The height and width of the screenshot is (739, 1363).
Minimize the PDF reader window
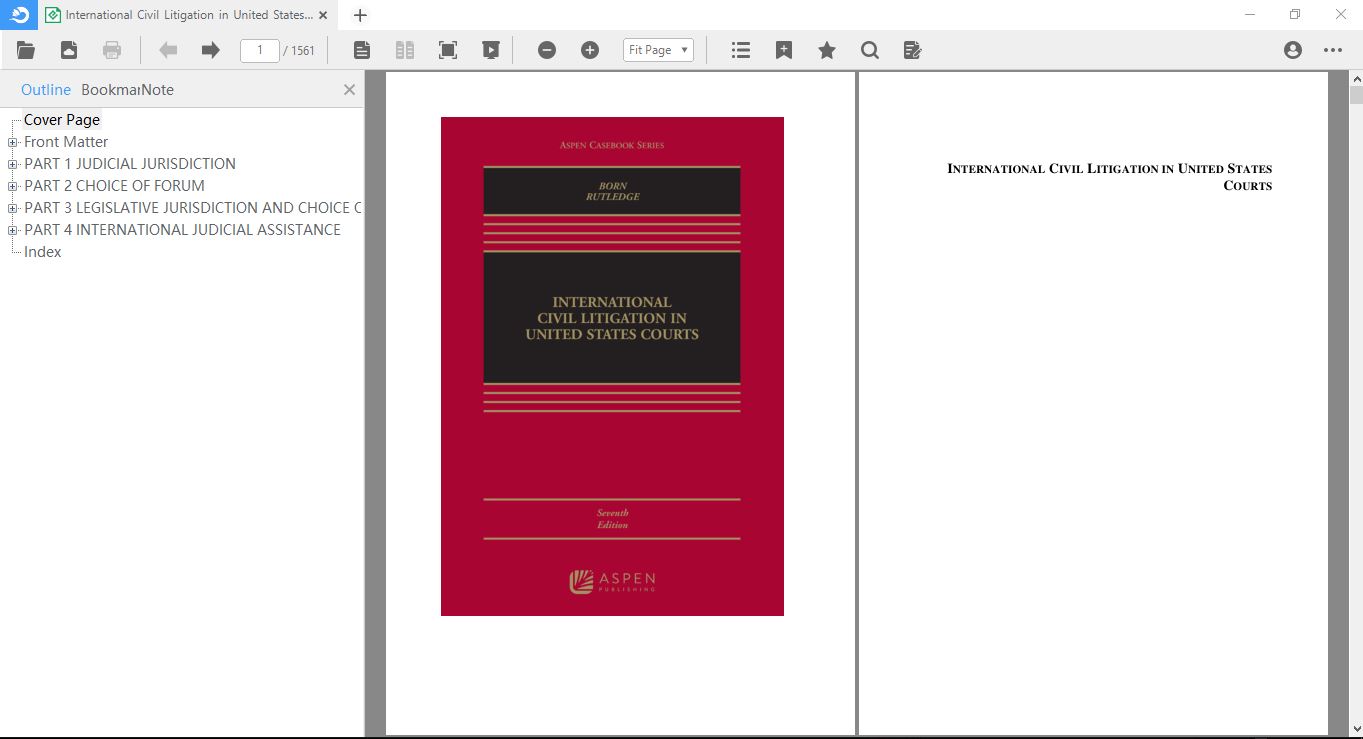pos(1250,14)
